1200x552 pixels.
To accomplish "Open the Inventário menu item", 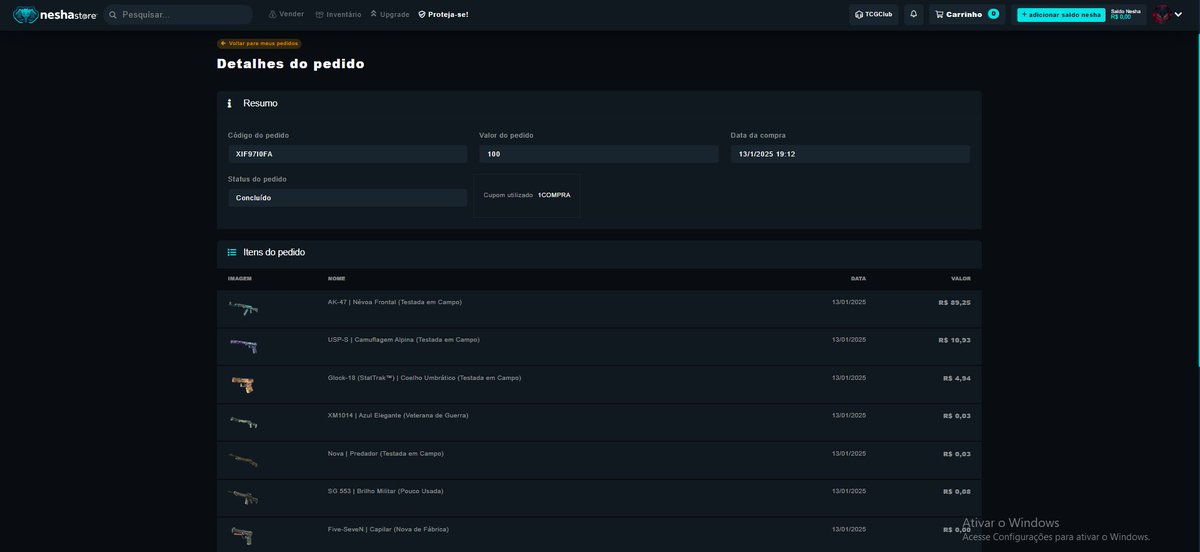I will coord(338,15).
